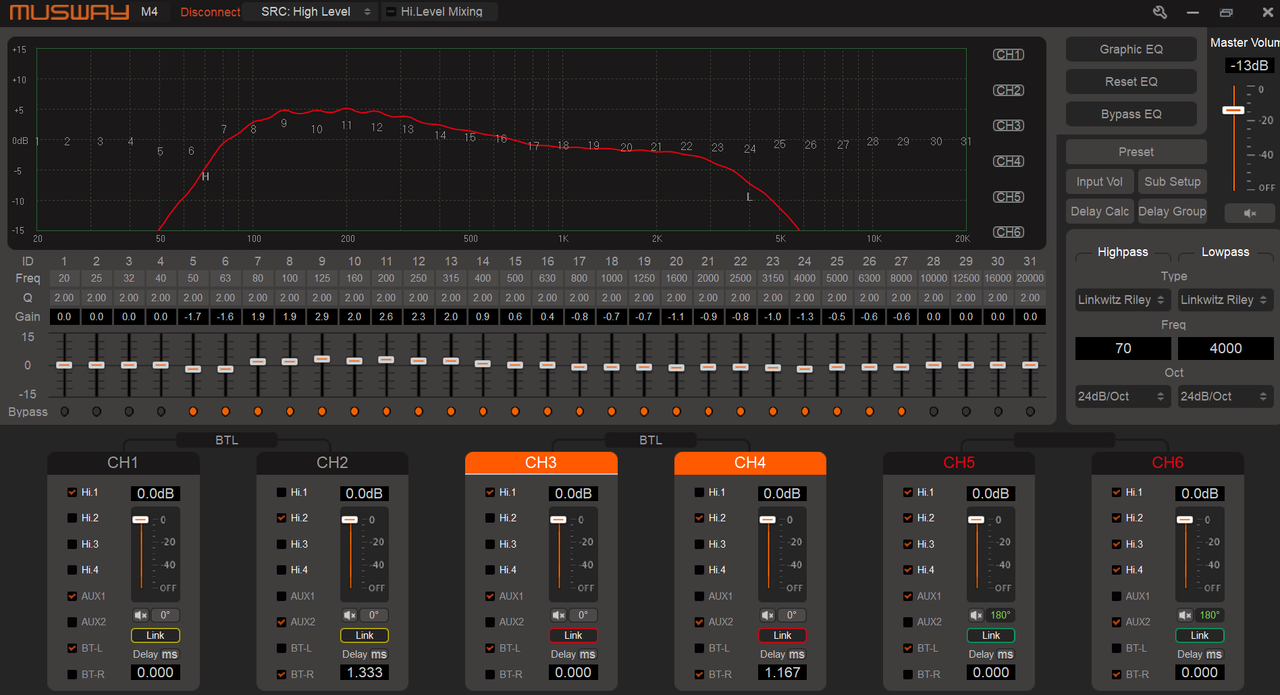
Task: Toggle CH3 phase 0° button
Action: point(583,615)
